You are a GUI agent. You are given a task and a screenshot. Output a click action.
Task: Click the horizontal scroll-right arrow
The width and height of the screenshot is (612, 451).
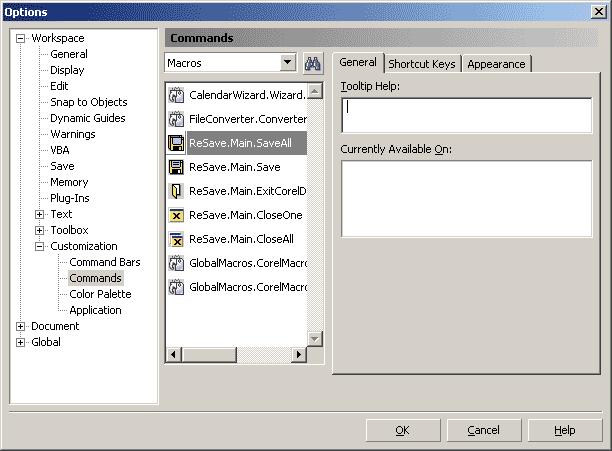[299, 355]
